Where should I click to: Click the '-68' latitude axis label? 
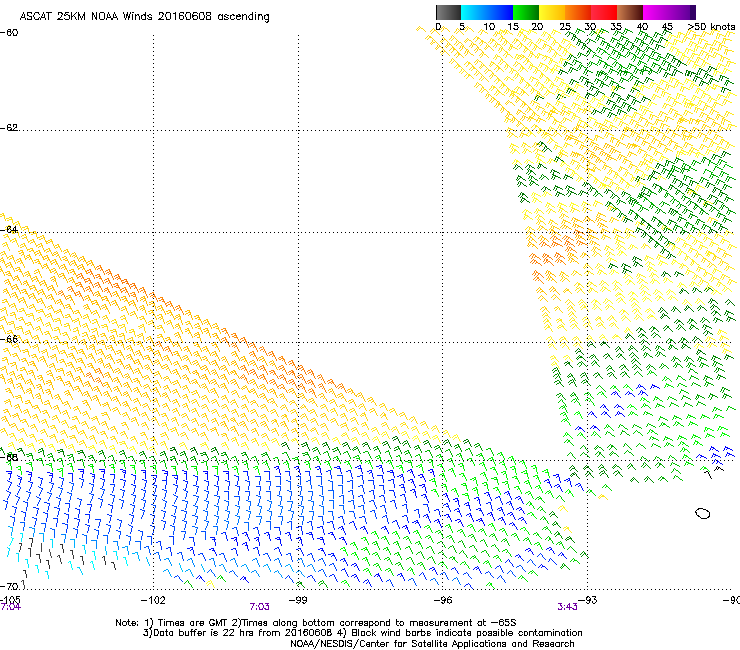click(9, 457)
